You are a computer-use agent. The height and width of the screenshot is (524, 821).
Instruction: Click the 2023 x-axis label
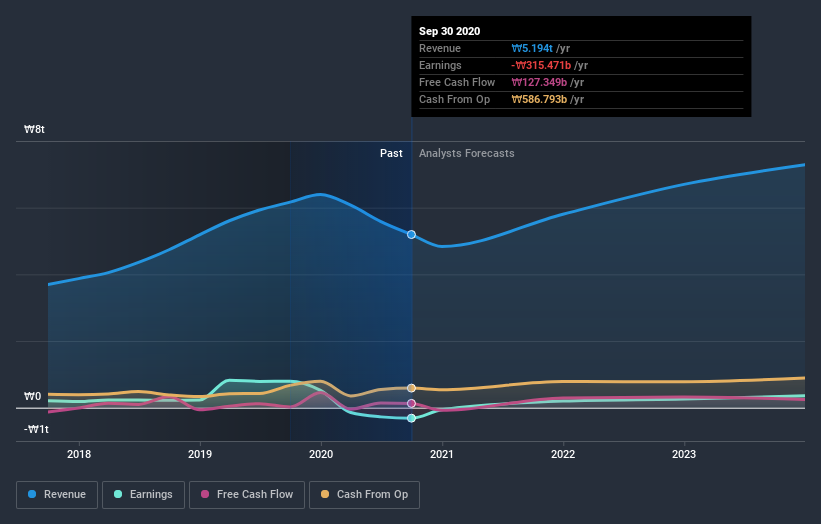684,454
